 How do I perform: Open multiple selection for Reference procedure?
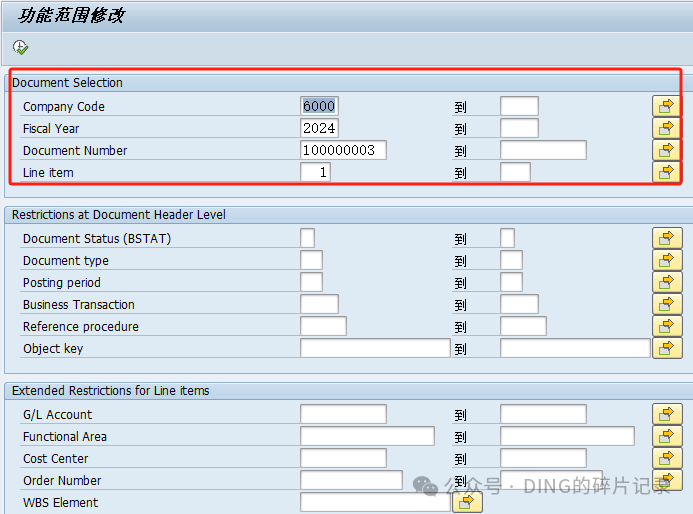pyautogui.click(x=667, y=326)
